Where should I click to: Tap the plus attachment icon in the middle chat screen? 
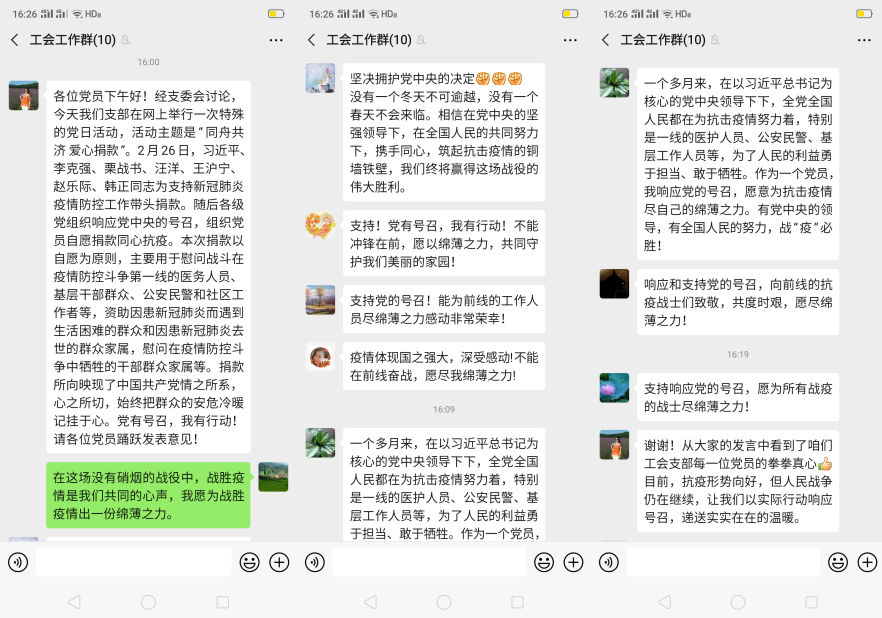pyautogui.click(x=573, y=562)
